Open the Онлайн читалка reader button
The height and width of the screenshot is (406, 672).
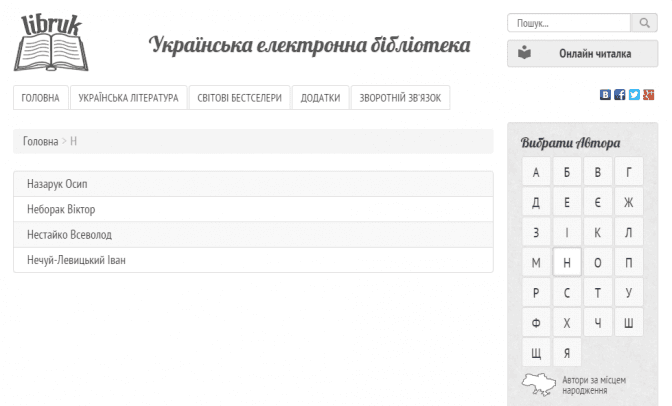pyautogui.click(x=582, y=54)
